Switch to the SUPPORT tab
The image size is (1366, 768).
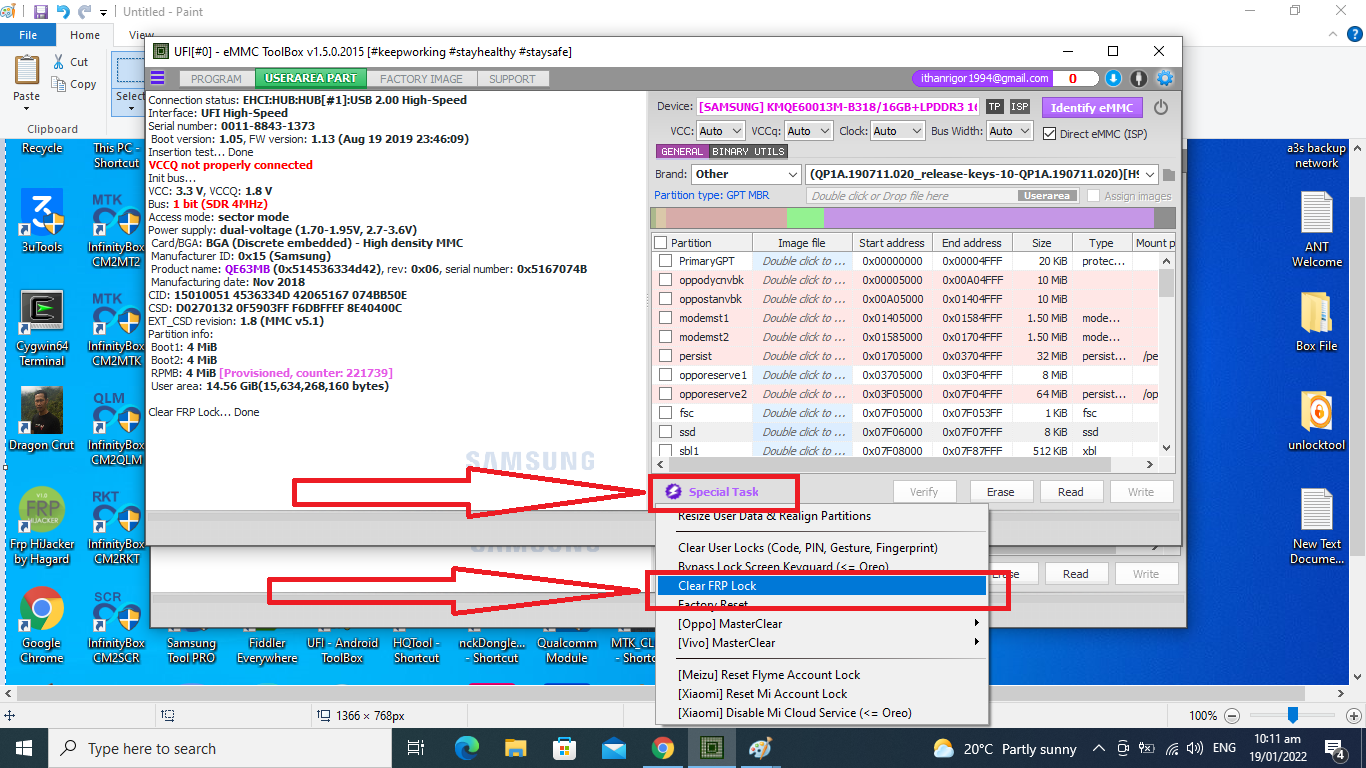(x=512, y=78)
